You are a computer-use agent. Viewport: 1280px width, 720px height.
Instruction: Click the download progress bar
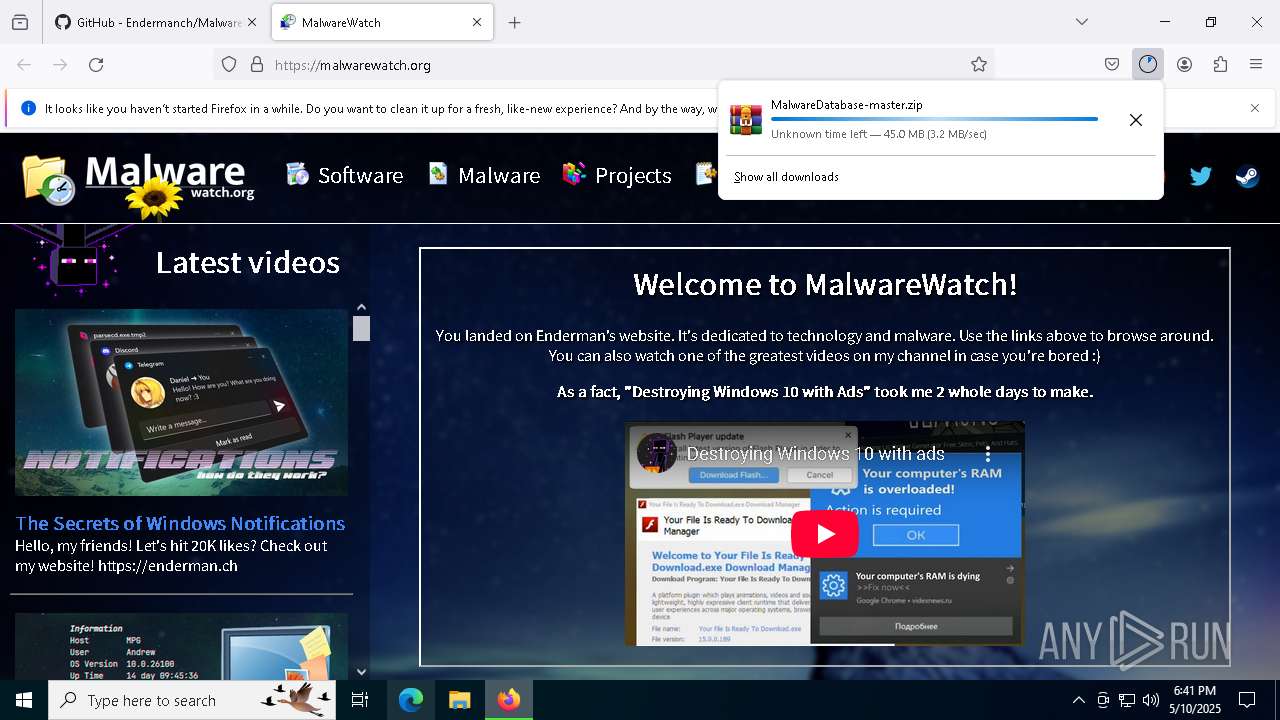[x=934, y=119]
